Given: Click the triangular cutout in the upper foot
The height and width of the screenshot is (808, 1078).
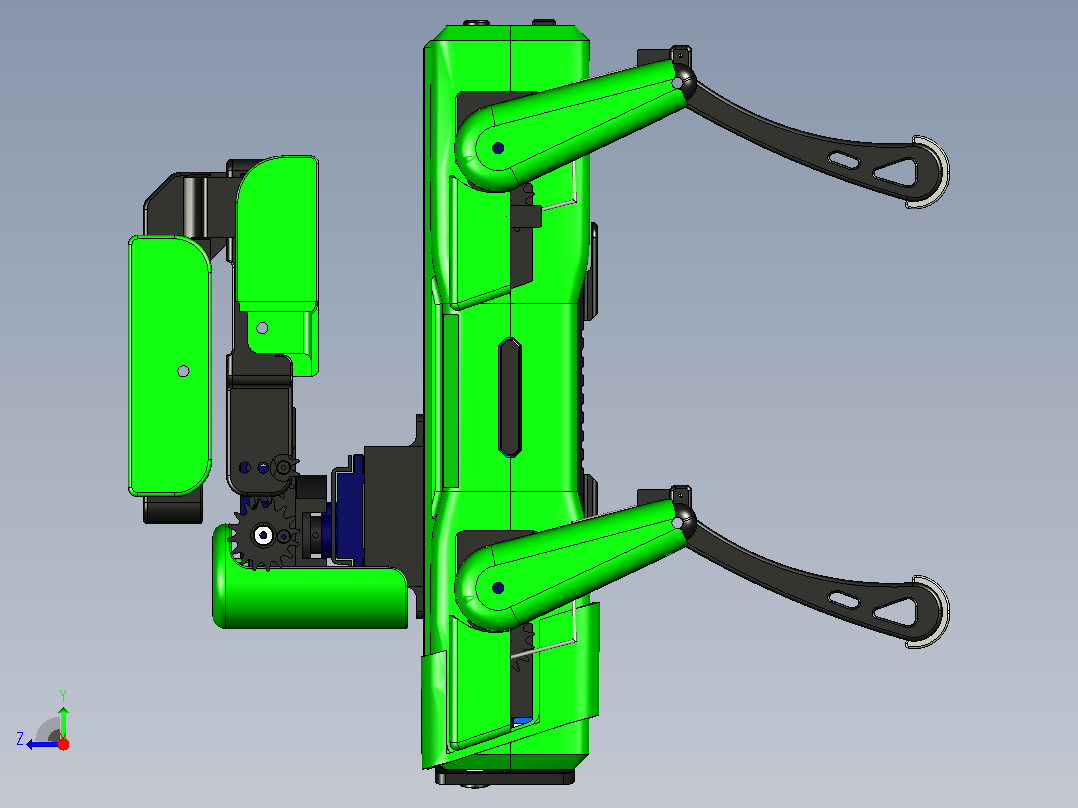Looking at the screenshot, I should [896, 173].
